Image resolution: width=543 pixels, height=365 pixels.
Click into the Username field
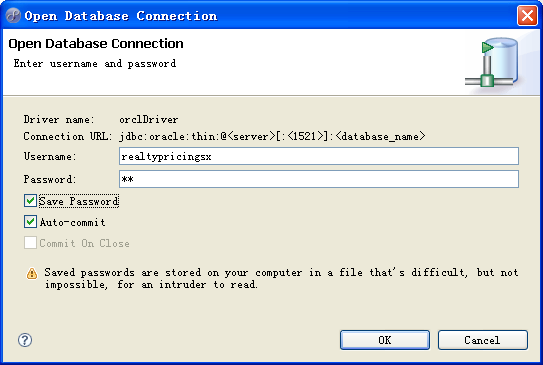point(319,156)
